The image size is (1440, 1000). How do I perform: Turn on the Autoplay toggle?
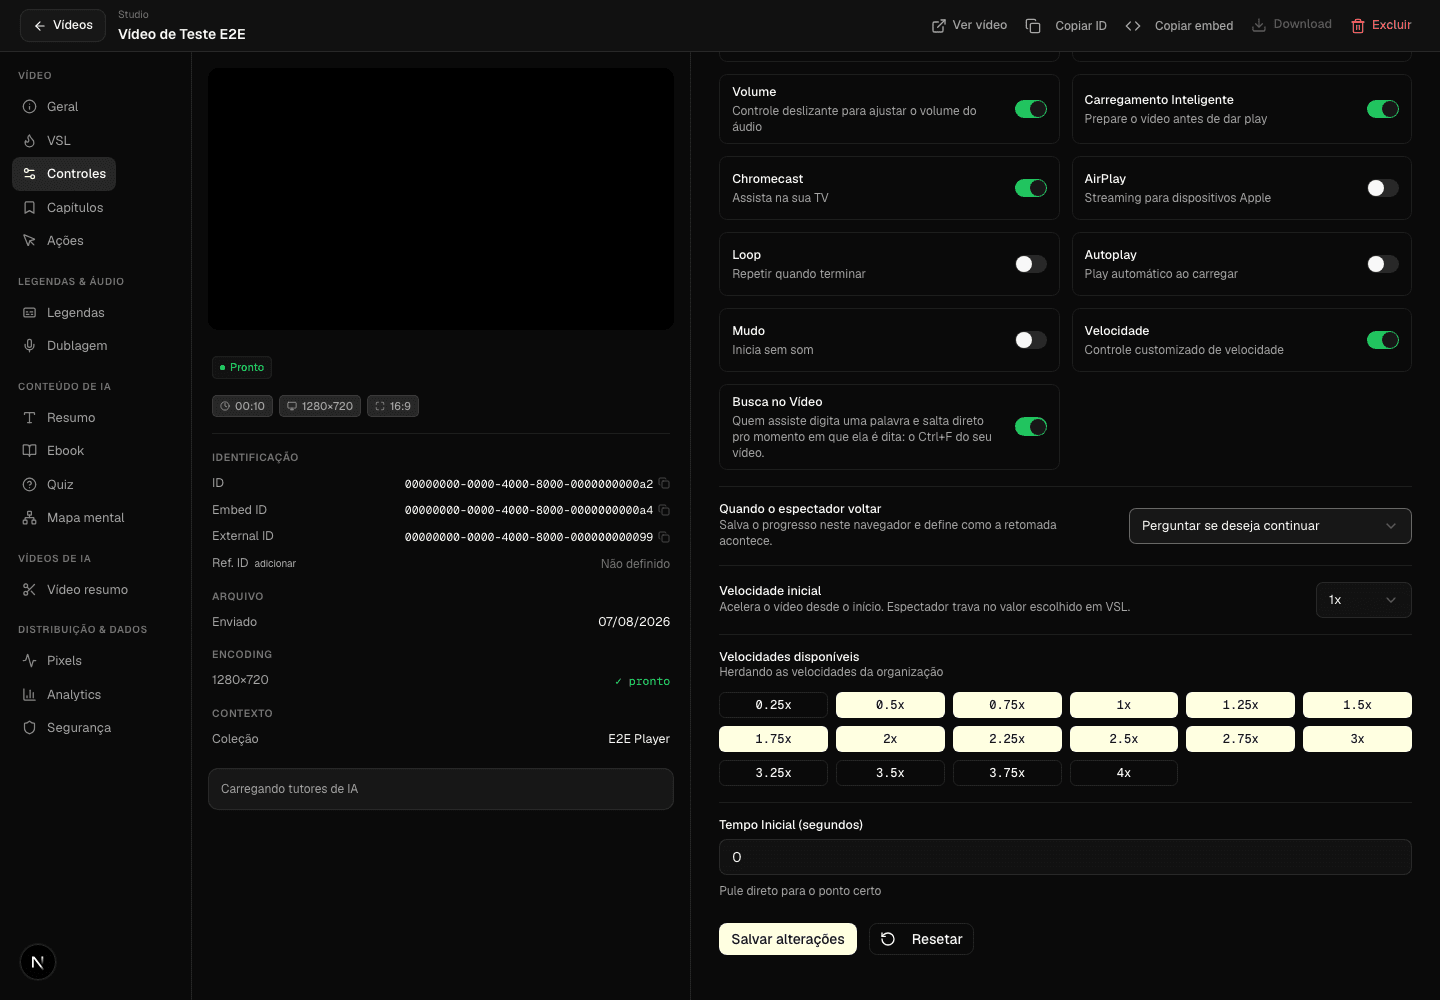(x=1383, y=264)
